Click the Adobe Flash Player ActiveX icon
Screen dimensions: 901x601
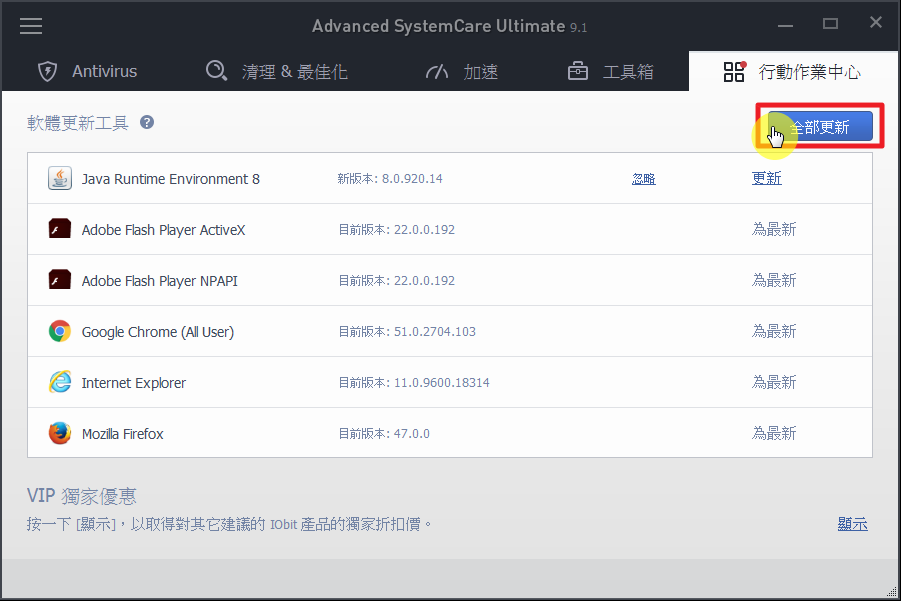(60, 230)
